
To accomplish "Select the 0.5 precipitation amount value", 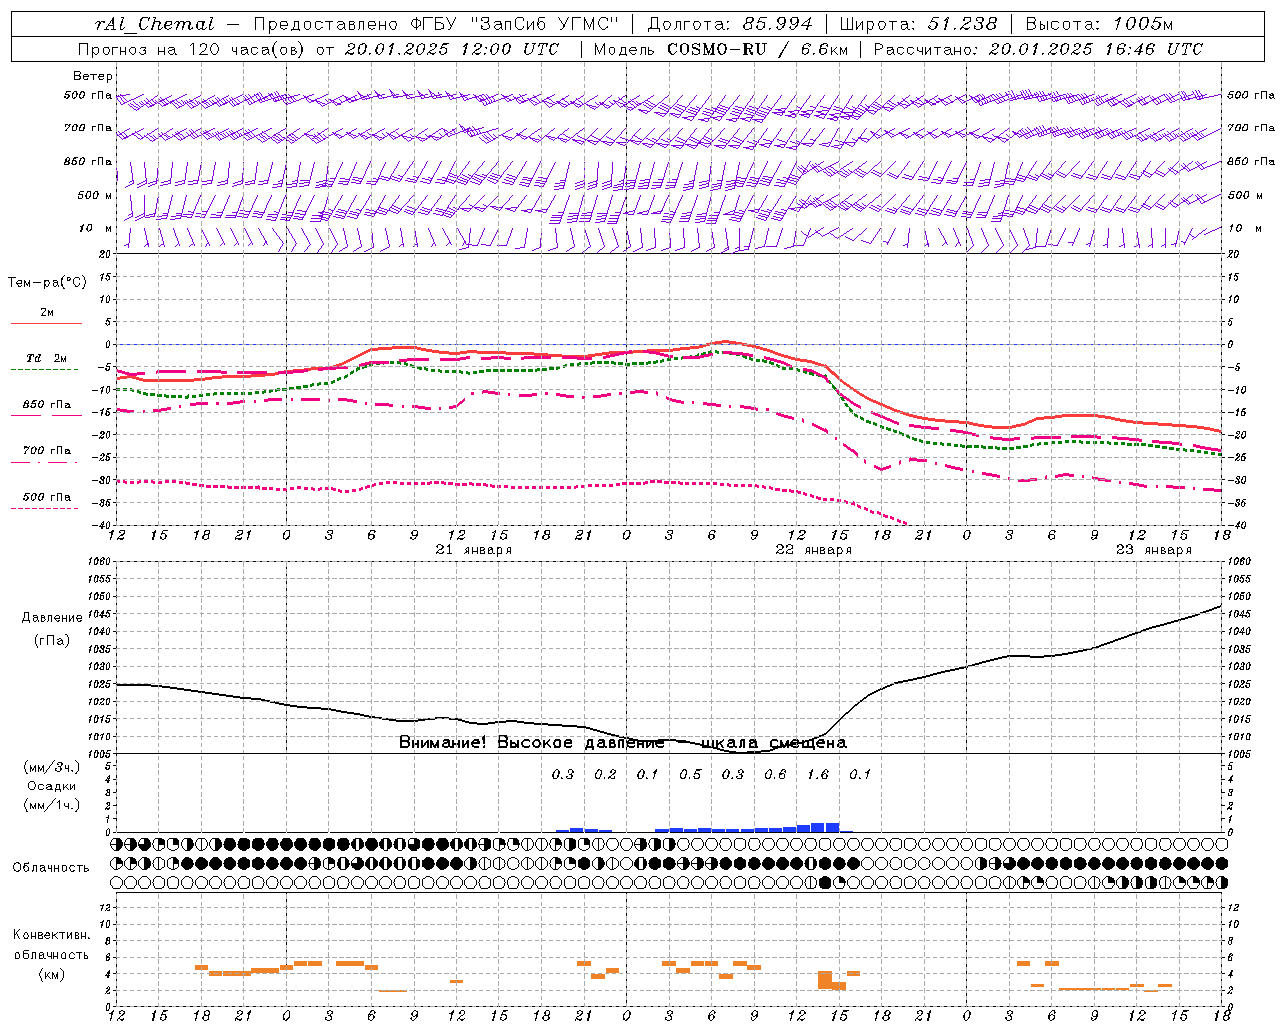I will (690, 774).
